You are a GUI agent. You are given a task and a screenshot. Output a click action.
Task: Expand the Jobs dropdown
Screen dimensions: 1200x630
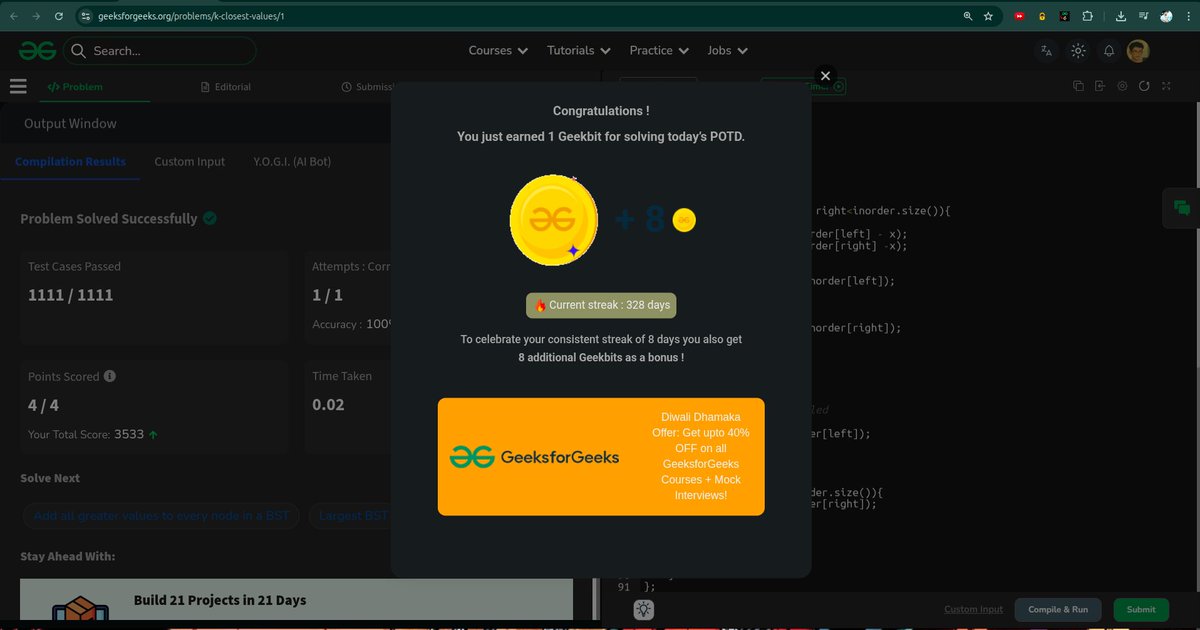coord(727,50)
